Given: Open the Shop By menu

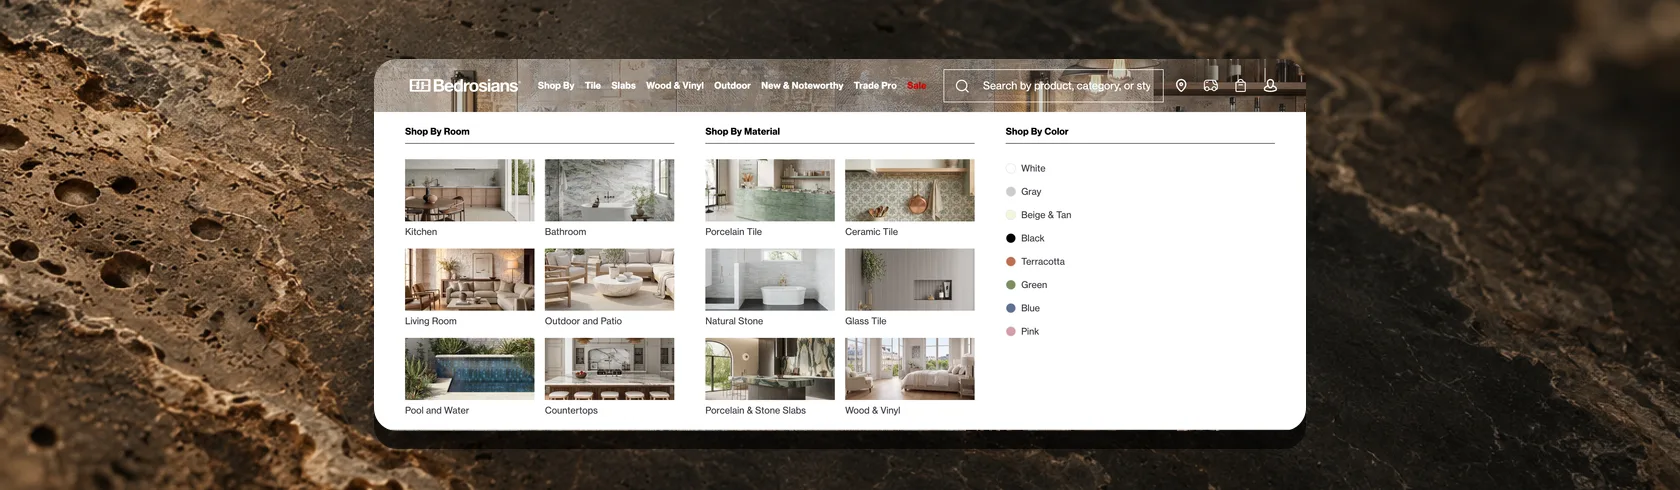Looking at the screenshot, I should point(556,86).
